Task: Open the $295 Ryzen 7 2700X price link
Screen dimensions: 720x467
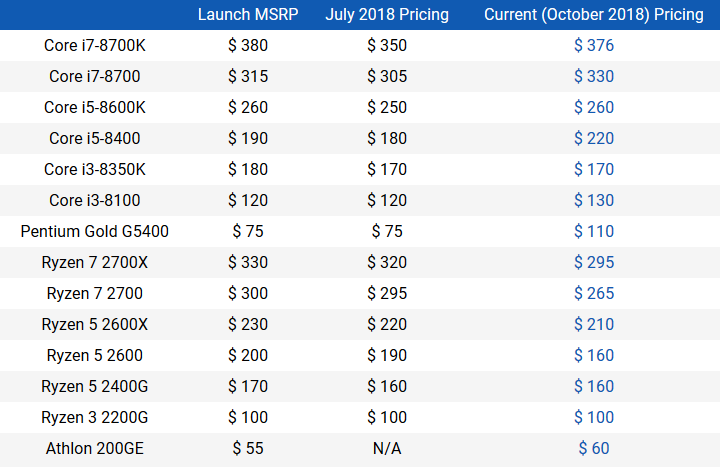Action: pyautogui.click(x=594, y=263)
